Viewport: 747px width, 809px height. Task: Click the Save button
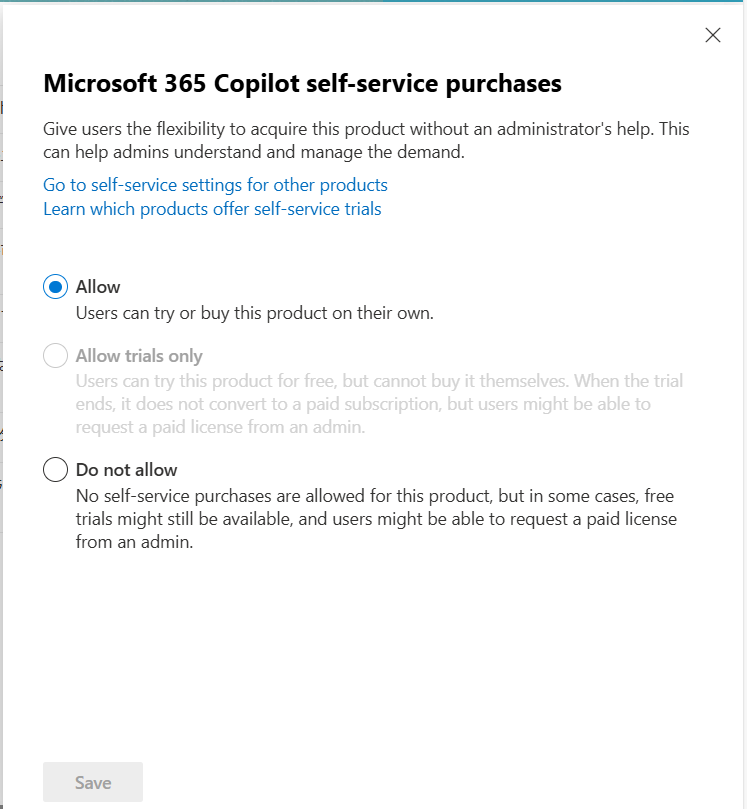pos(93,782)
